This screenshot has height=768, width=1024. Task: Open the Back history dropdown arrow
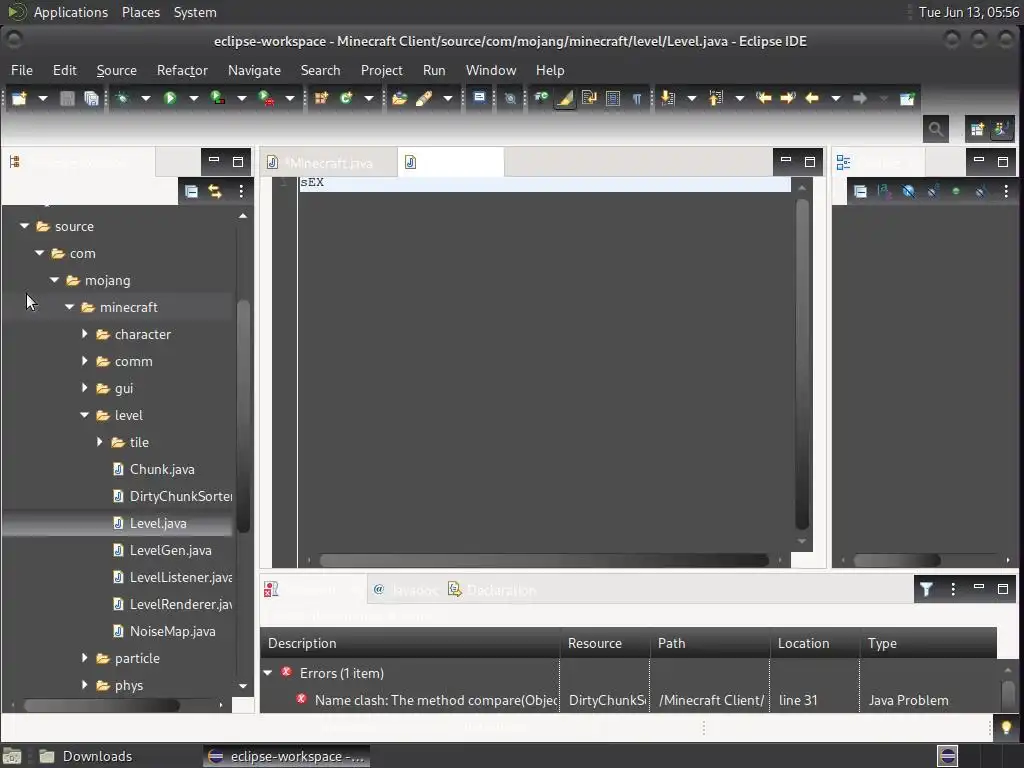pyautogui.click(x=836, y=98)
